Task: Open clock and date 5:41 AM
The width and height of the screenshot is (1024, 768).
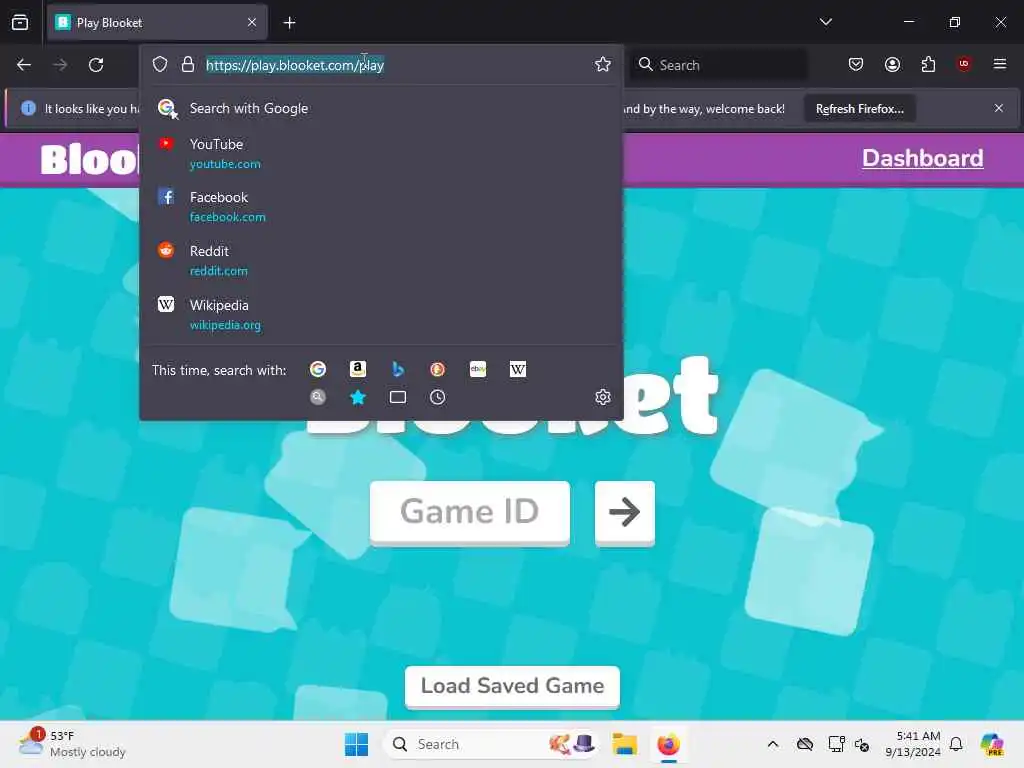Action: pos(912,744)
